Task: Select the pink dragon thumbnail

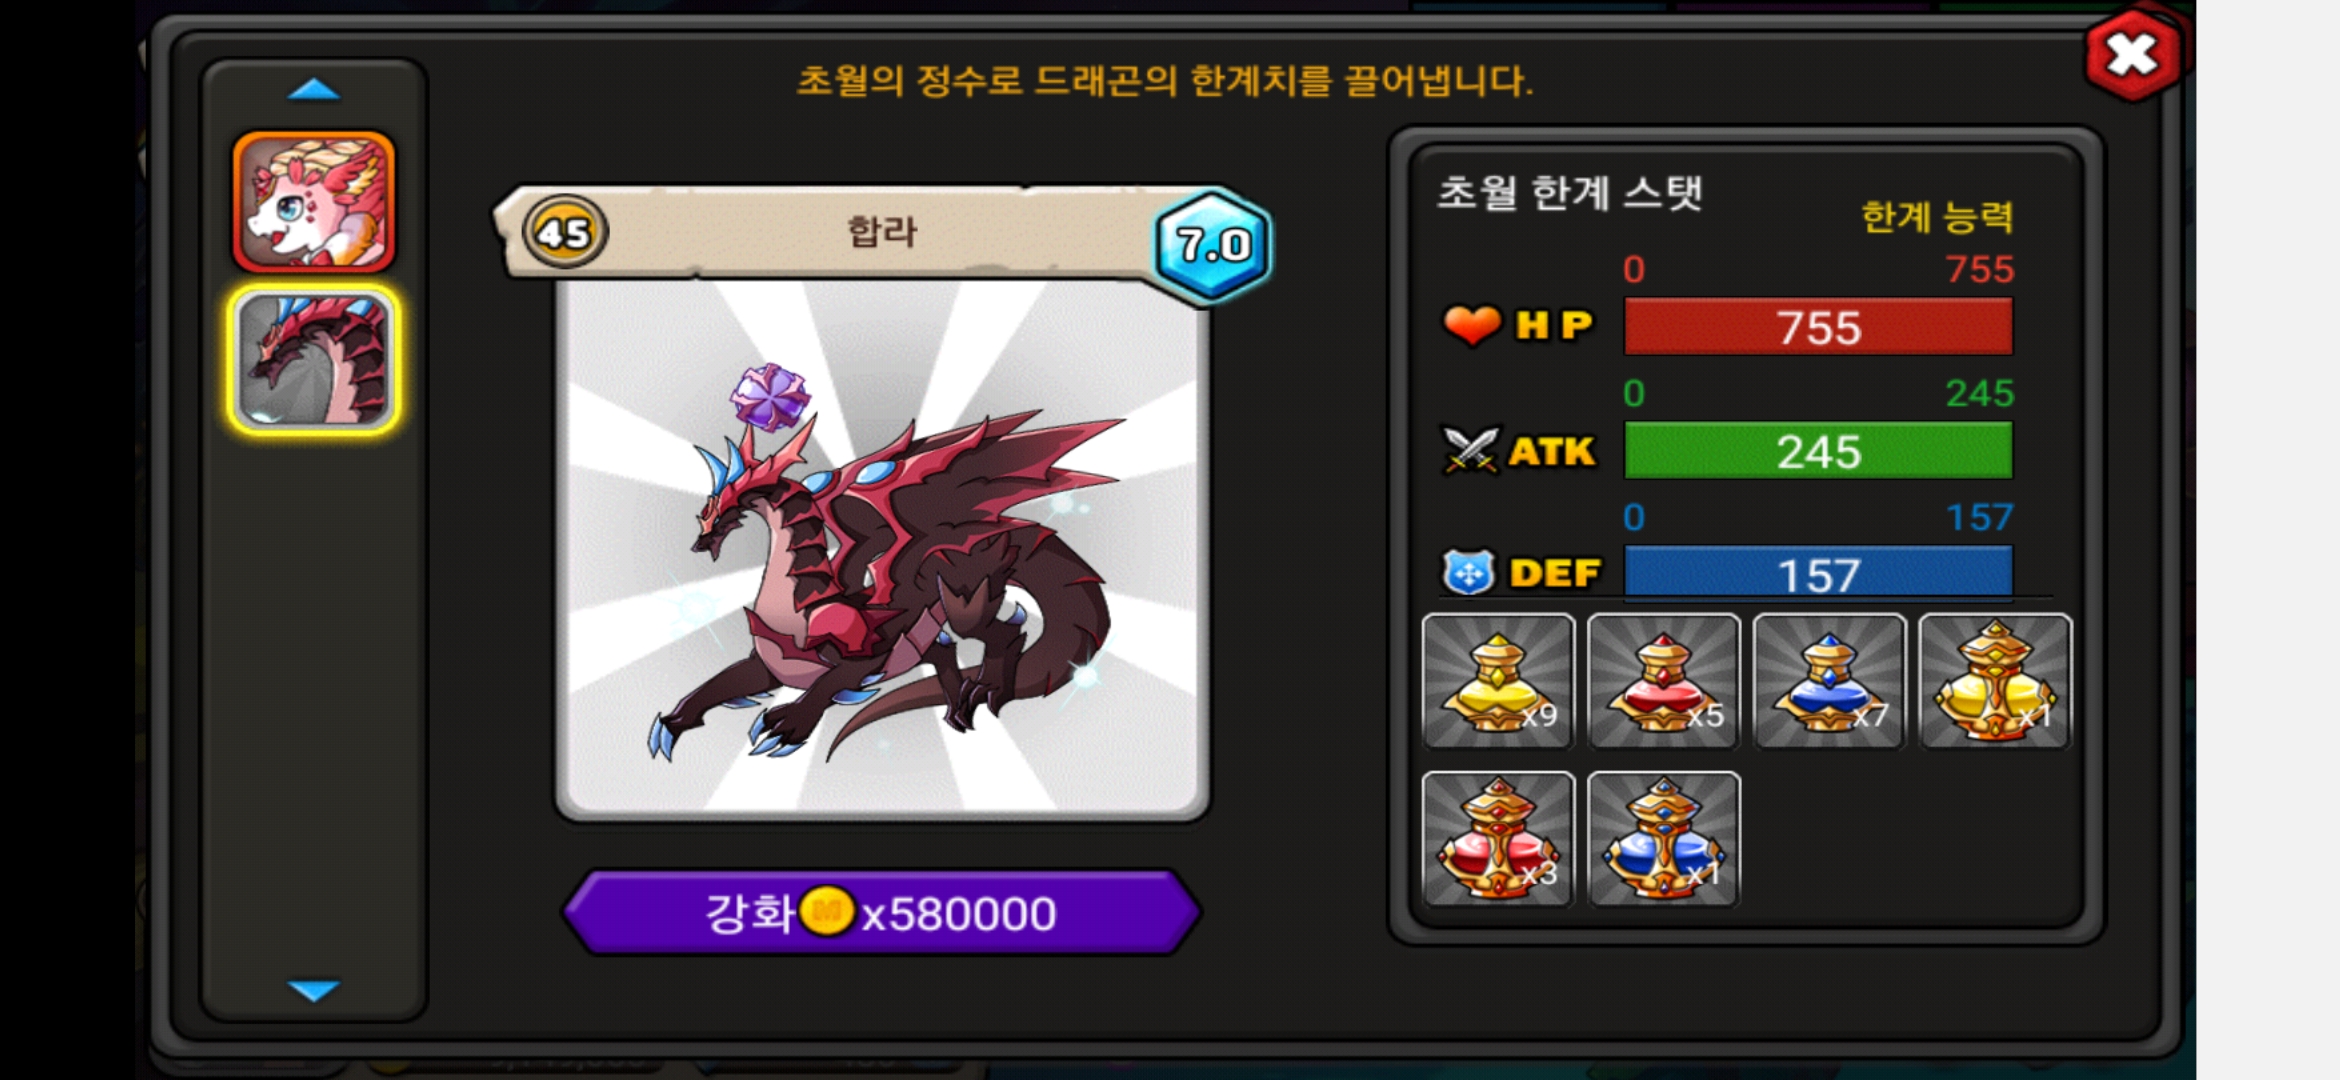Action: point(314,202)
